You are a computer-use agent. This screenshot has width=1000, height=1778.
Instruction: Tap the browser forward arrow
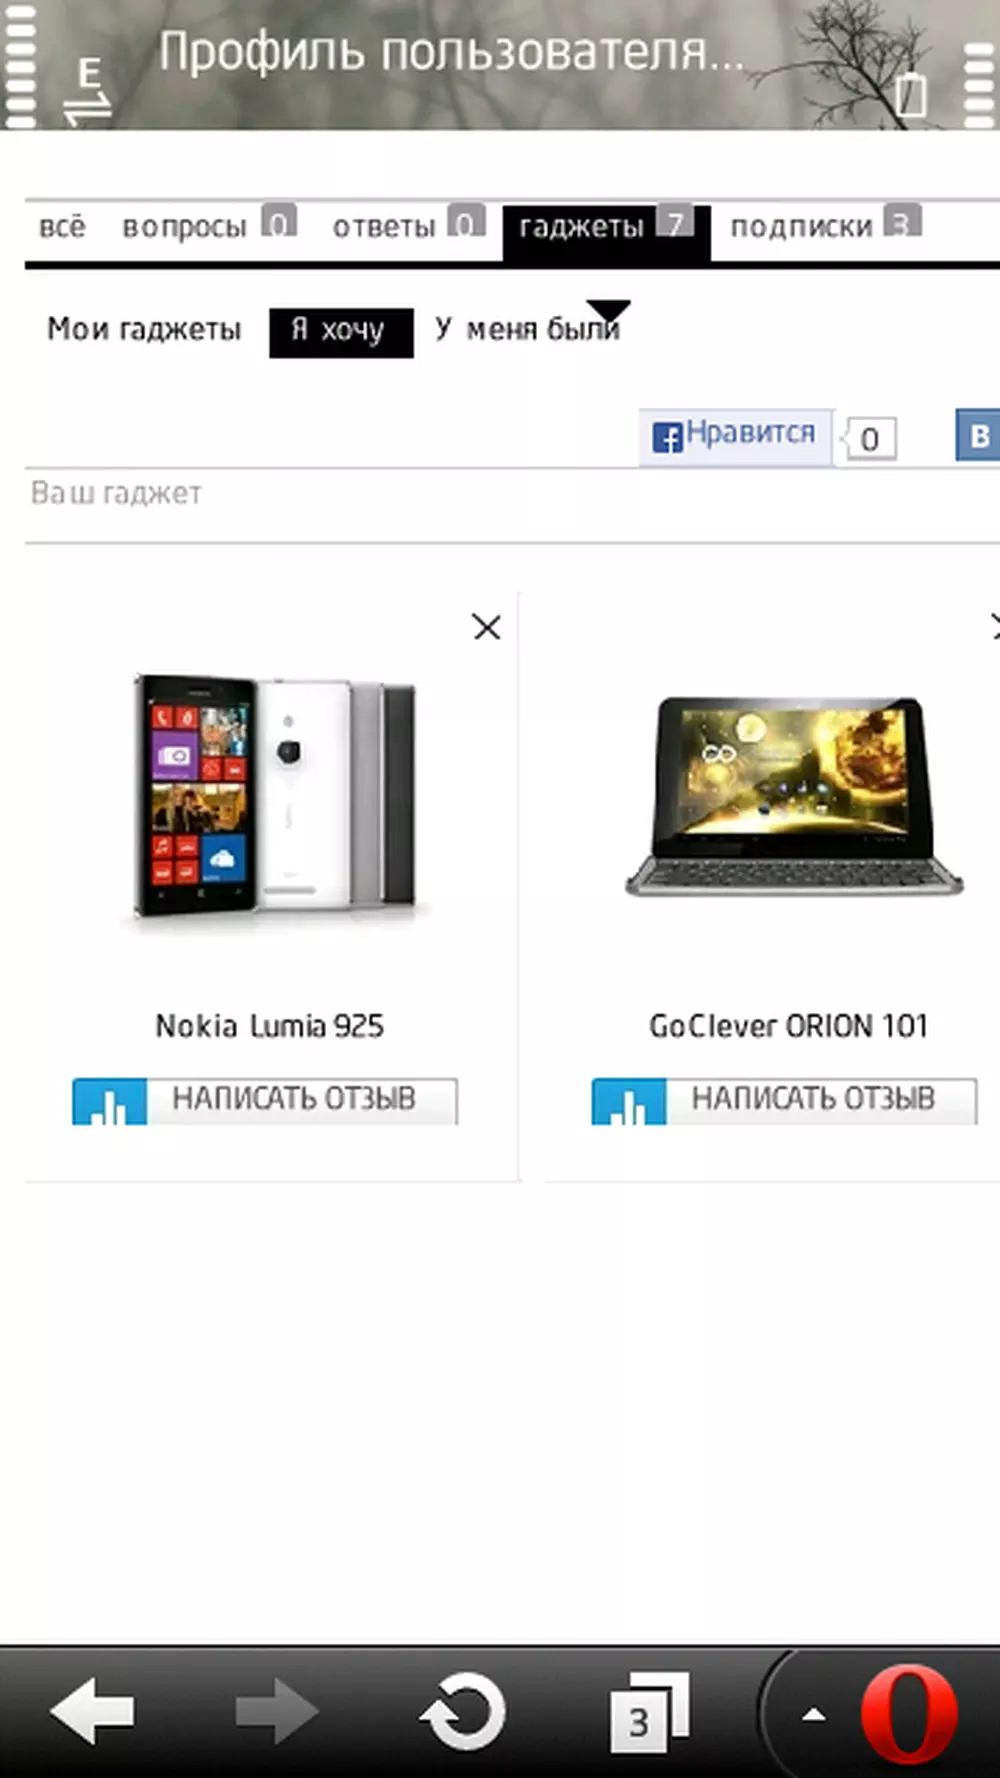click(277, 1712)
